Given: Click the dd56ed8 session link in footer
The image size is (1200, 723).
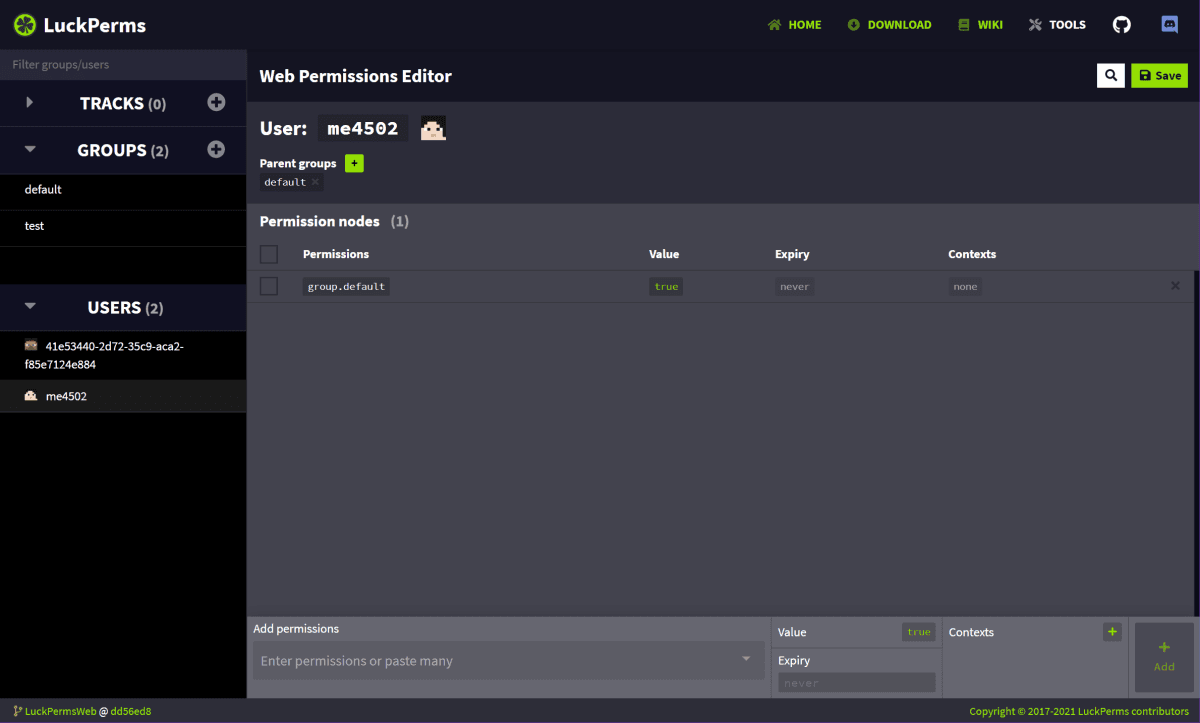Looking at the screenshot, I should (x=130, y=711).
